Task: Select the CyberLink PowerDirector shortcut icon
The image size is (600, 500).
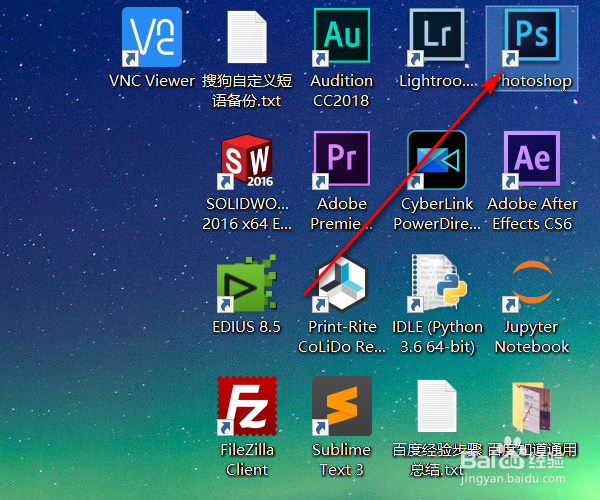Action: 437,160
